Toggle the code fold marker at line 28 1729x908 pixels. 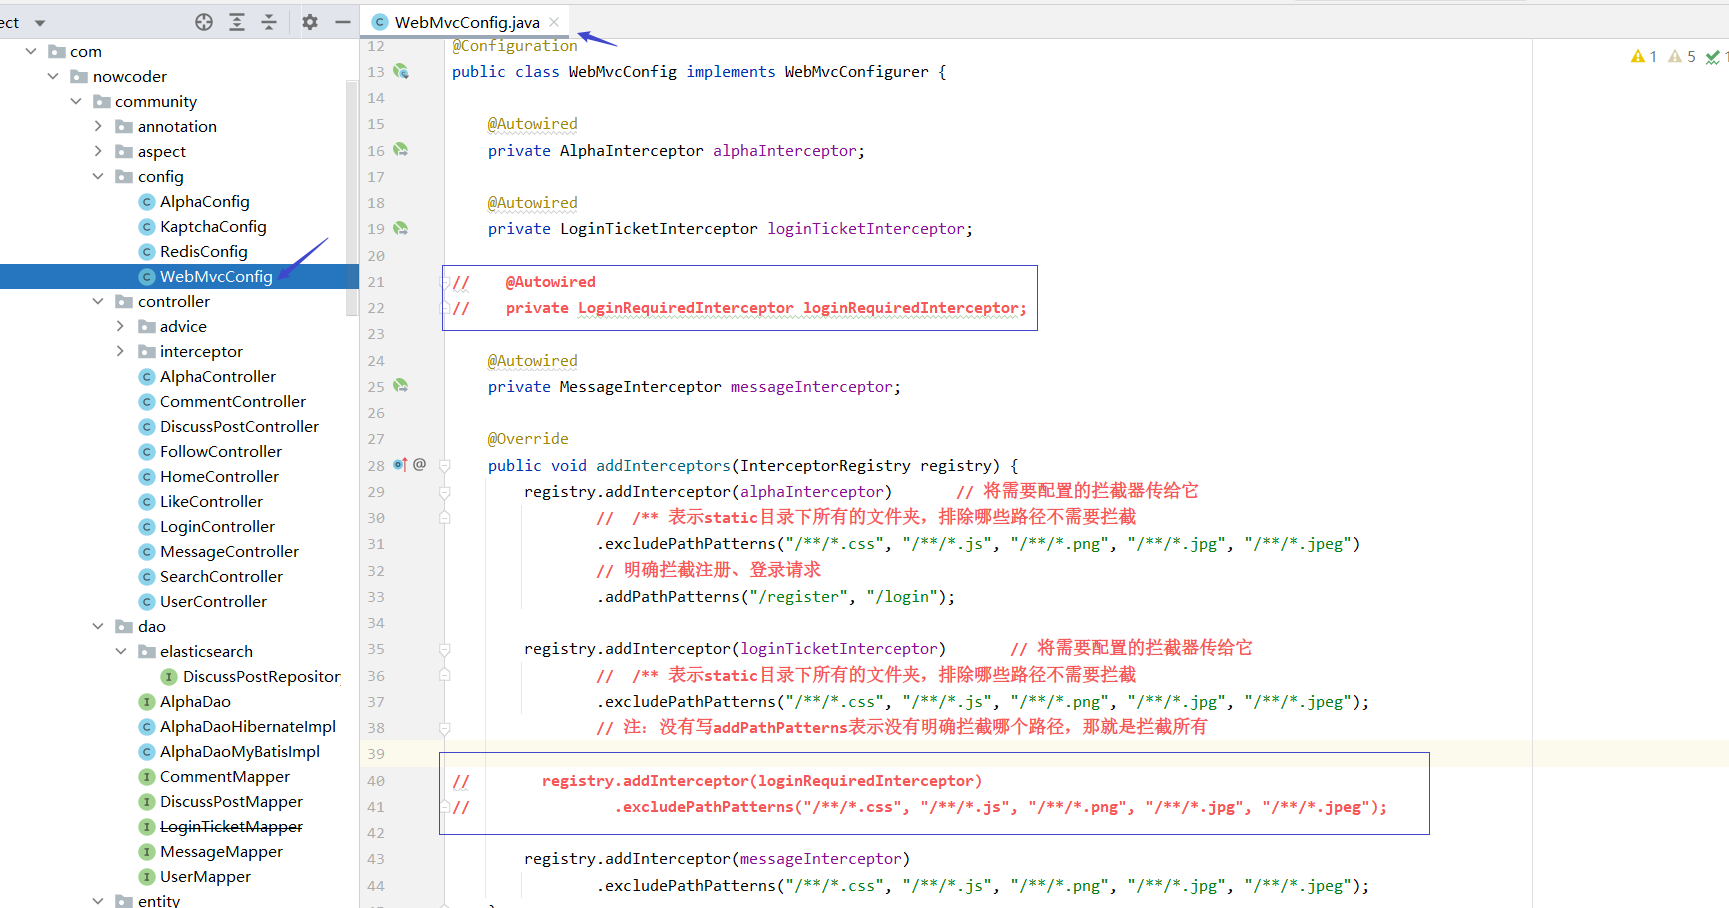click(445, 465)
